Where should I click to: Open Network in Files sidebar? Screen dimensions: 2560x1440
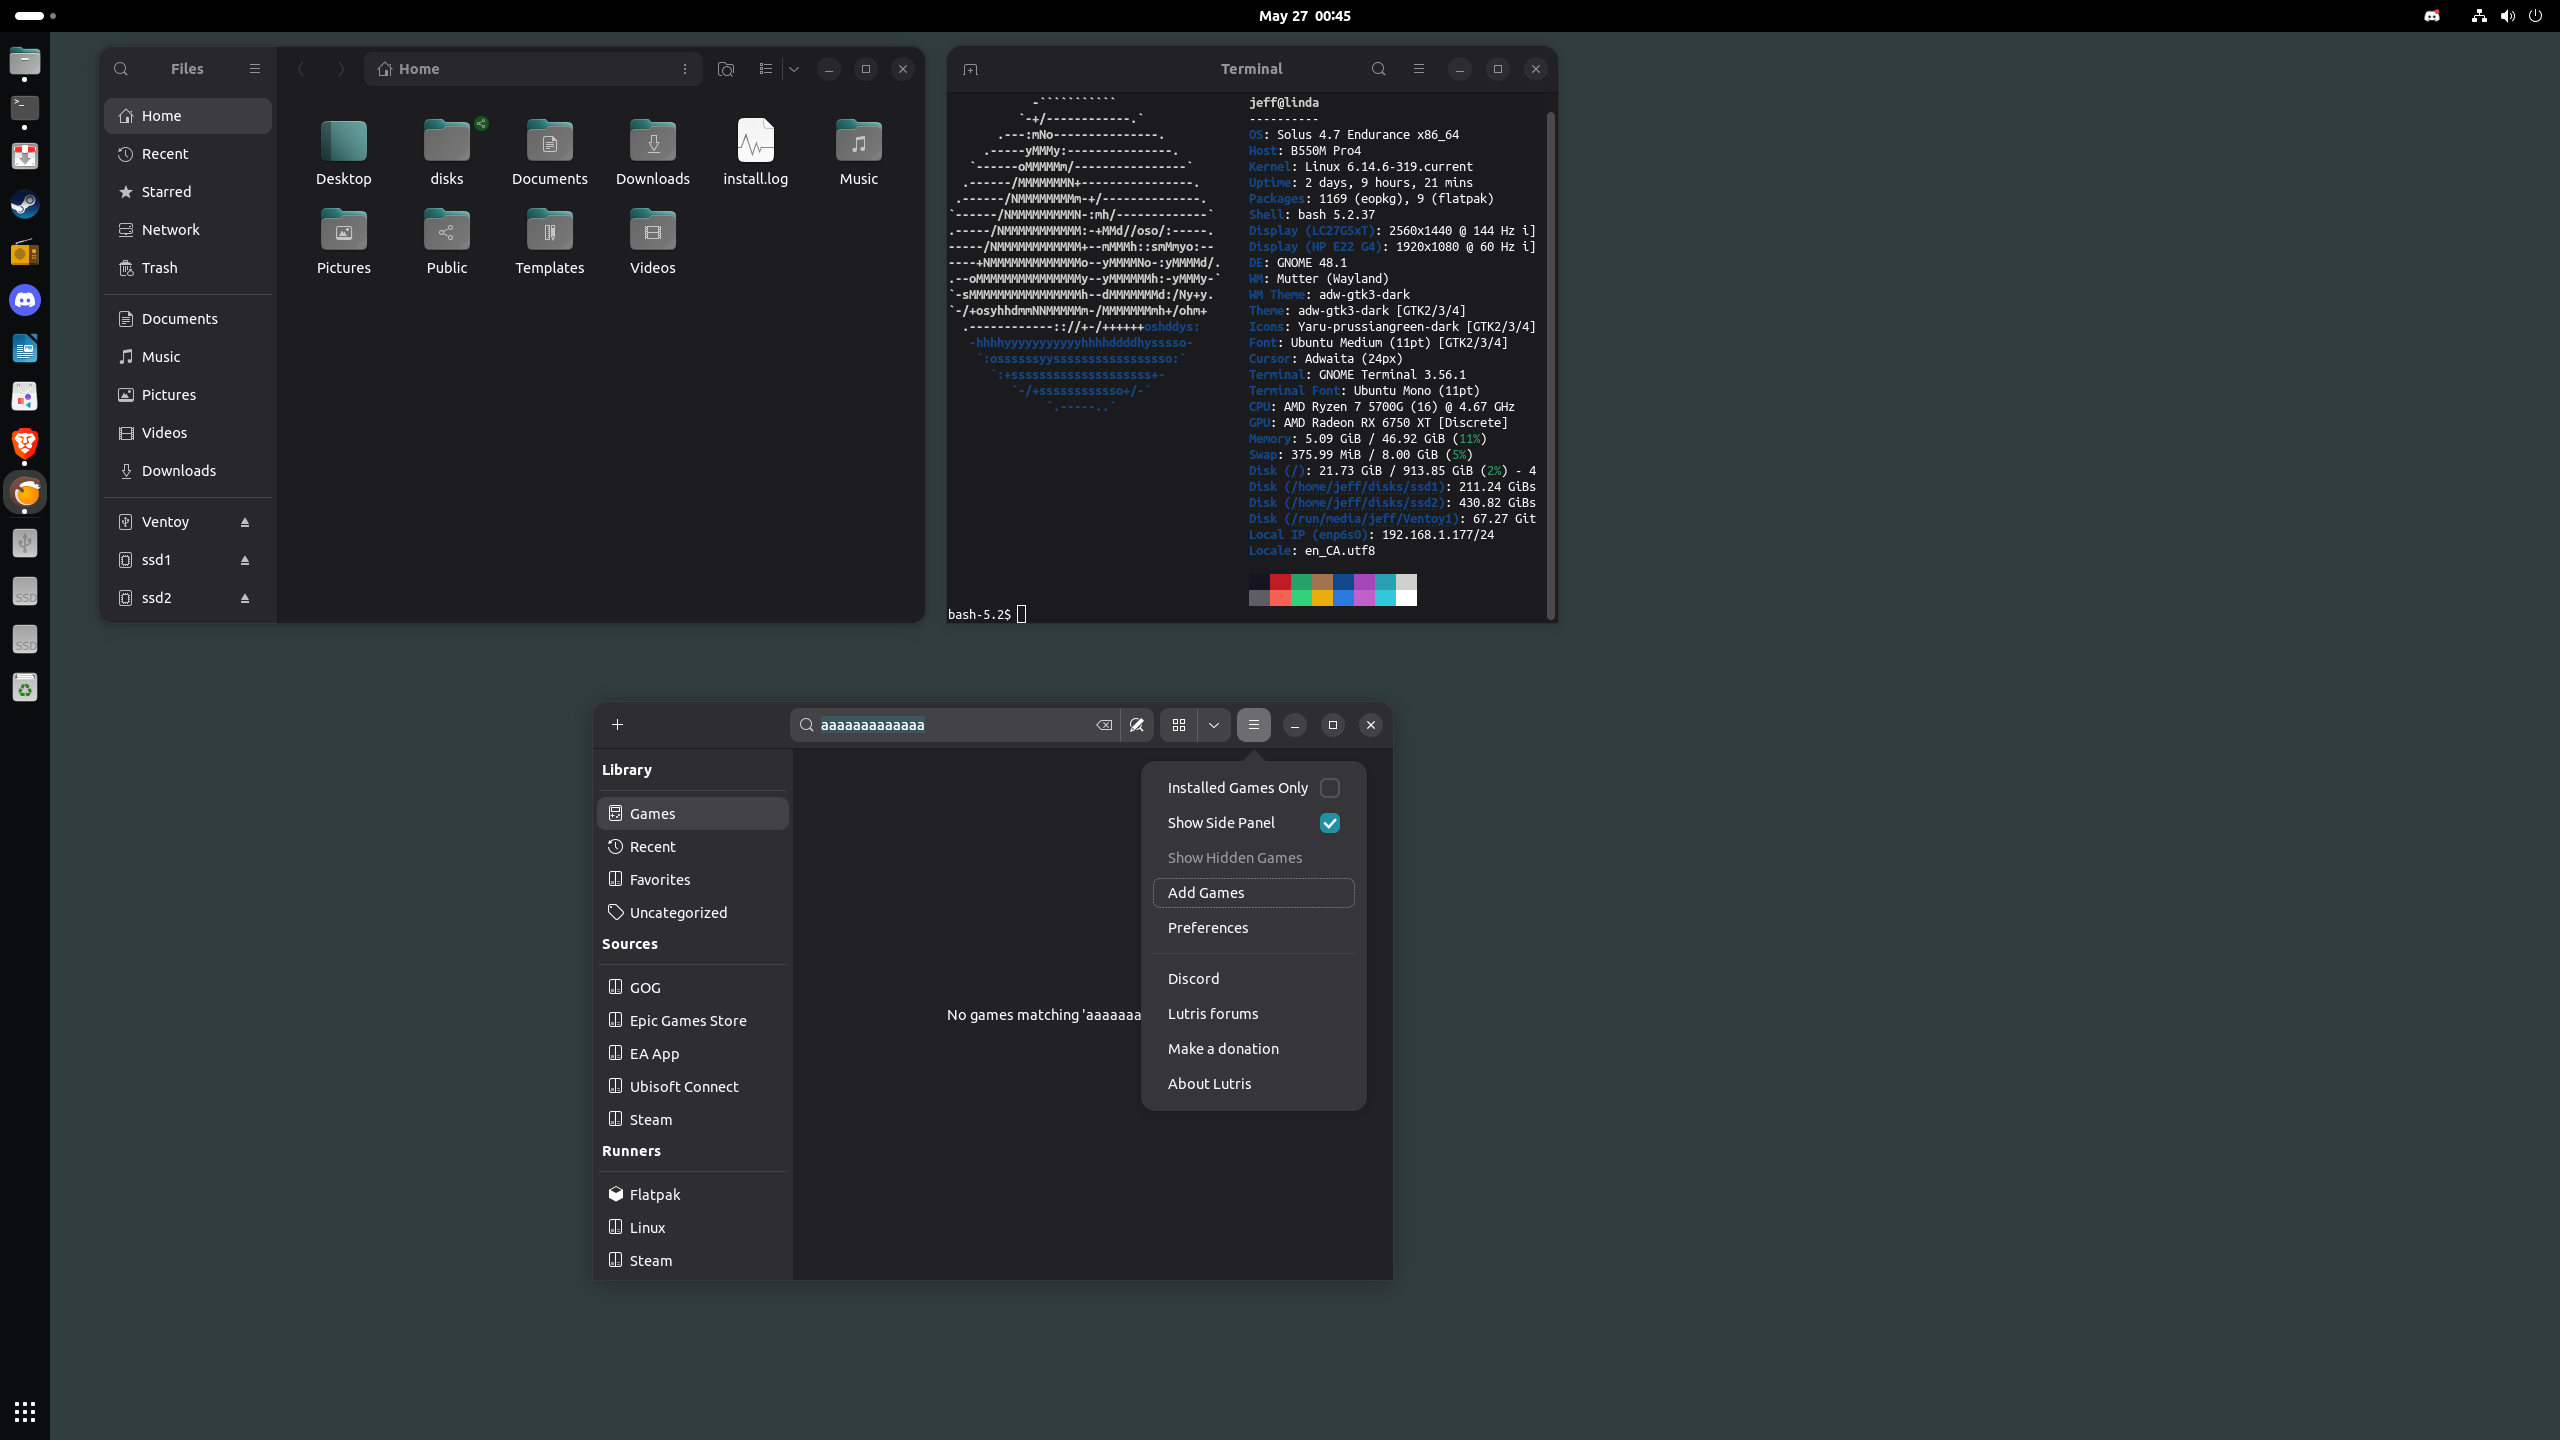[188, 230]
